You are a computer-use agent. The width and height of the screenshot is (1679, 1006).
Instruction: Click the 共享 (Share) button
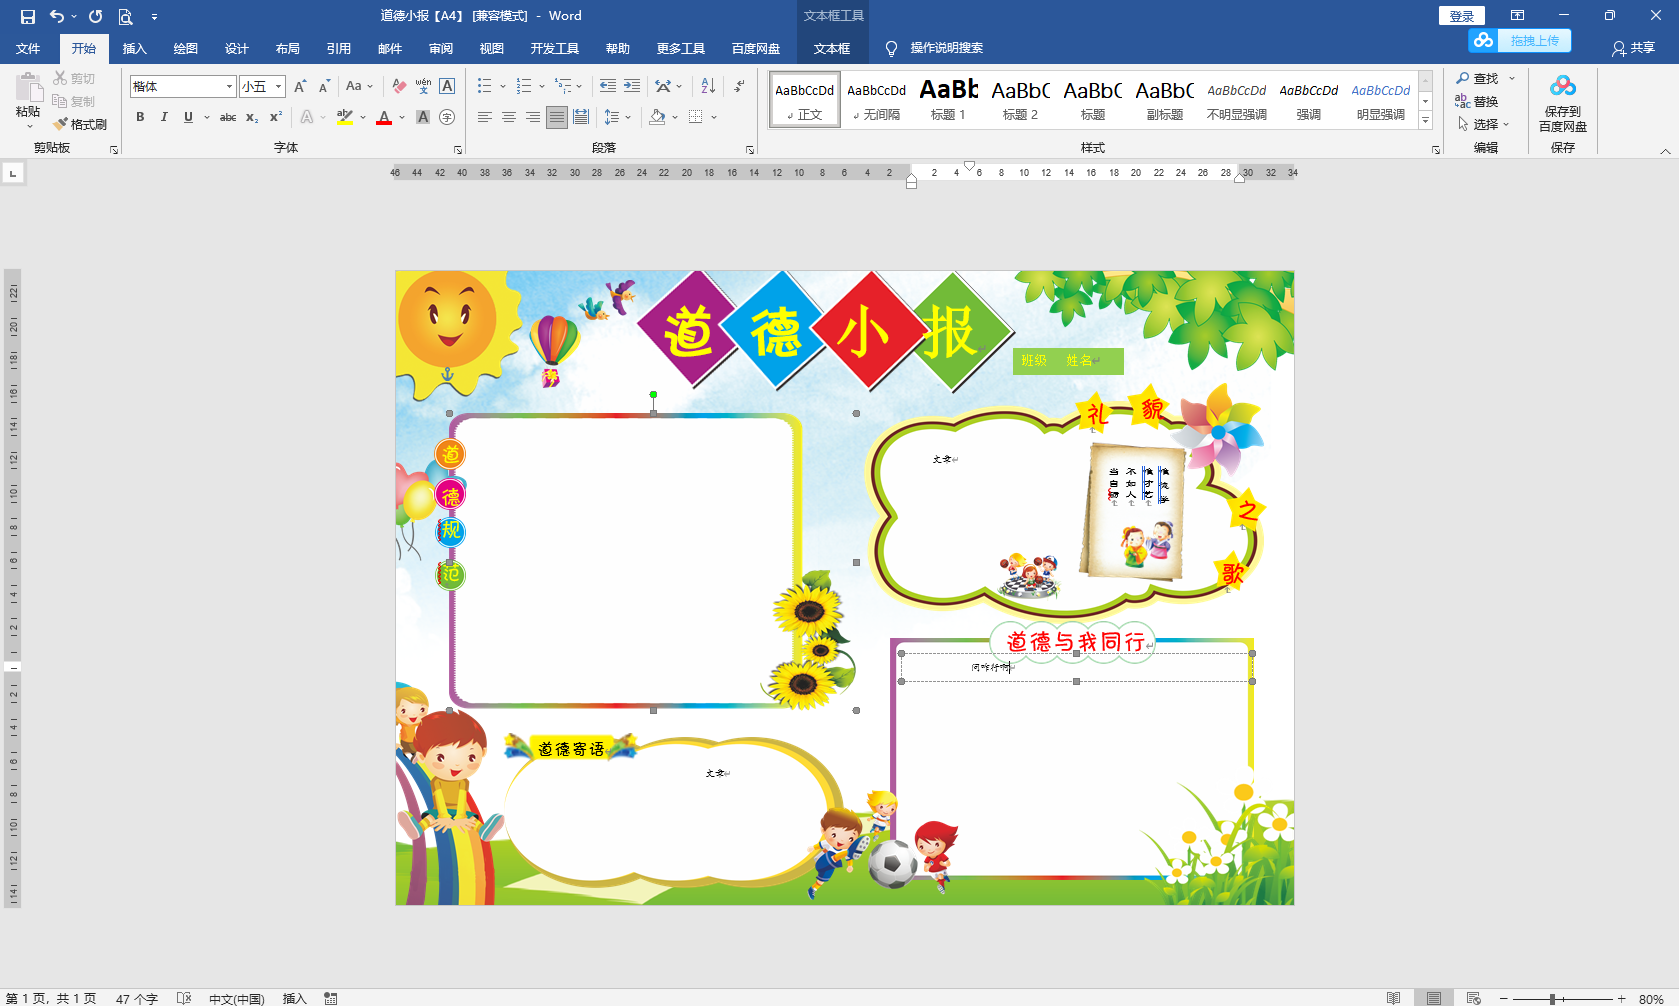tap(1633, 48)
